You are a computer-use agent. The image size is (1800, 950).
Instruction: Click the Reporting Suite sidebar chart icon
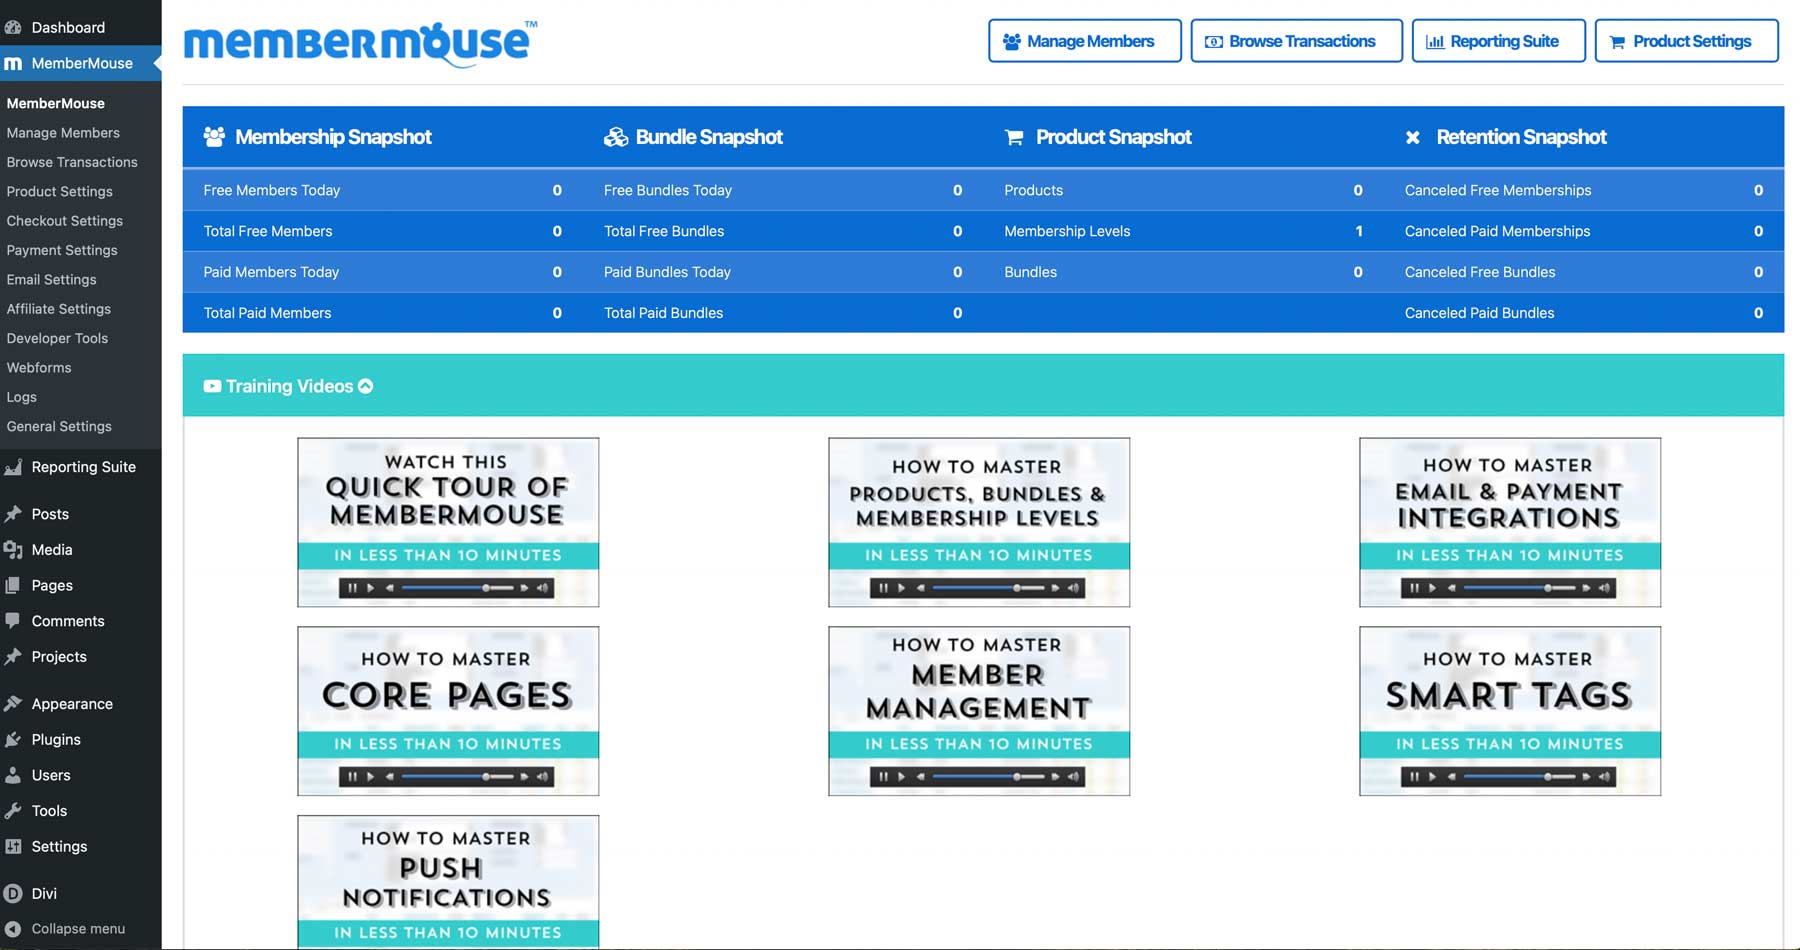pos(13,467)
